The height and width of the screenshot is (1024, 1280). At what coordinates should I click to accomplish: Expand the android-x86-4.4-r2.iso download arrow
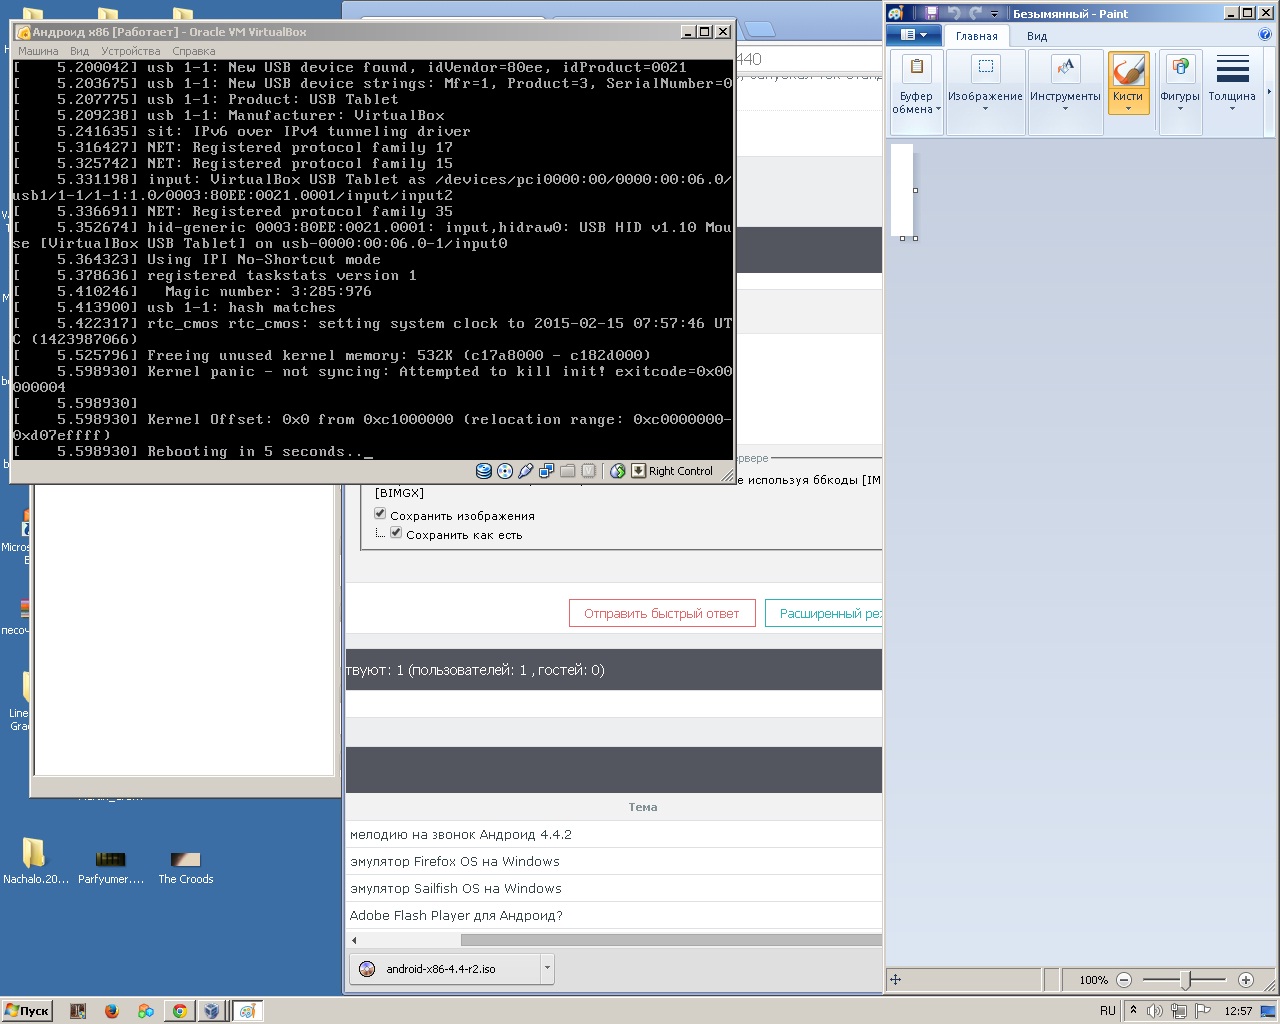(x=546, y=968)
